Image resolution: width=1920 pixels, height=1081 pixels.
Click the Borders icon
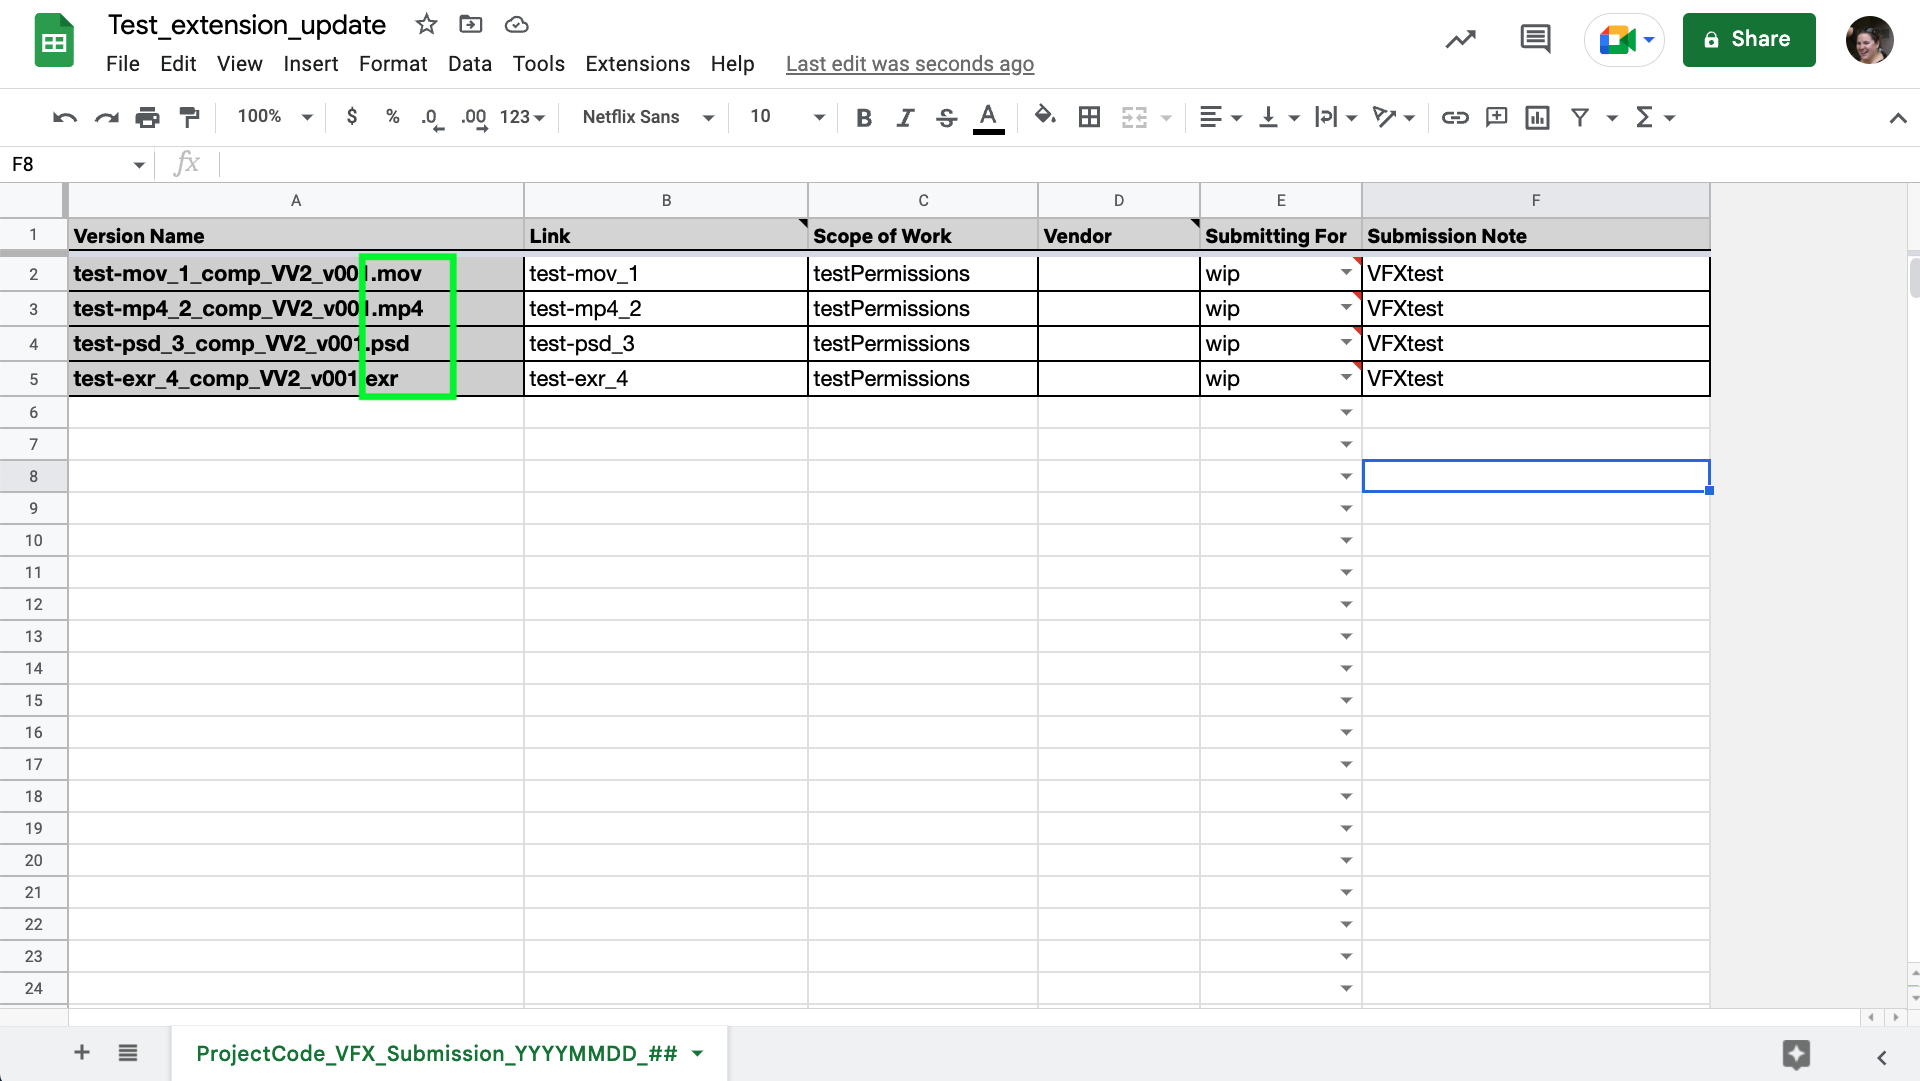[1089, 118]
